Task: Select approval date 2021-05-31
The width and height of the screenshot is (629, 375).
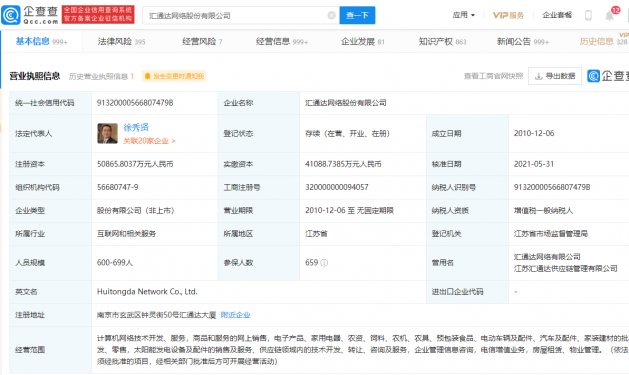Action: click(x=534, y=164)
